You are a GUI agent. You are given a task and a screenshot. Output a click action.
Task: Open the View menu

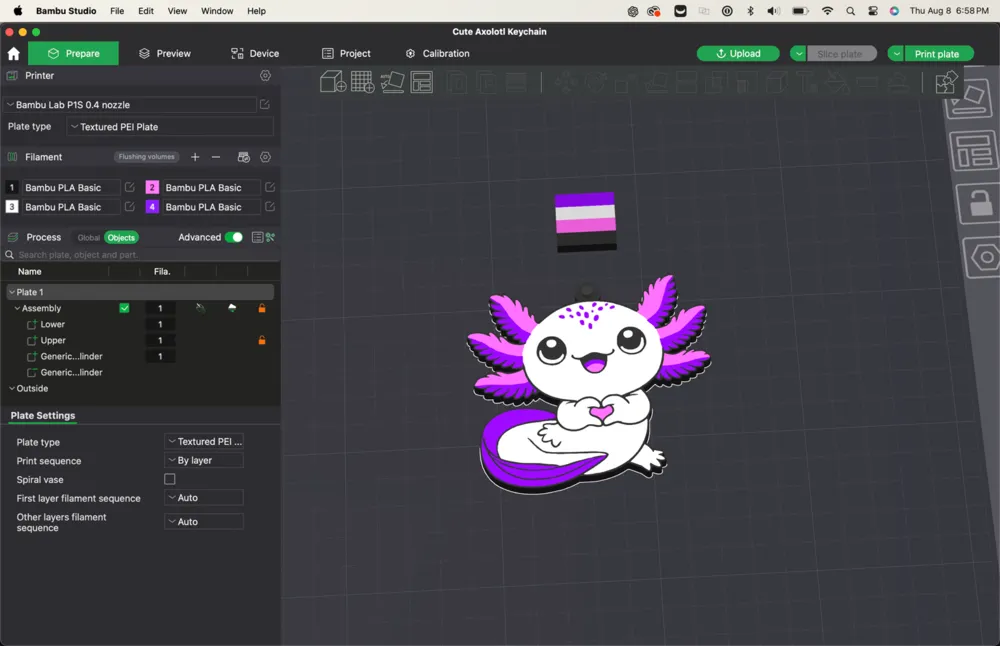[177, 11]
